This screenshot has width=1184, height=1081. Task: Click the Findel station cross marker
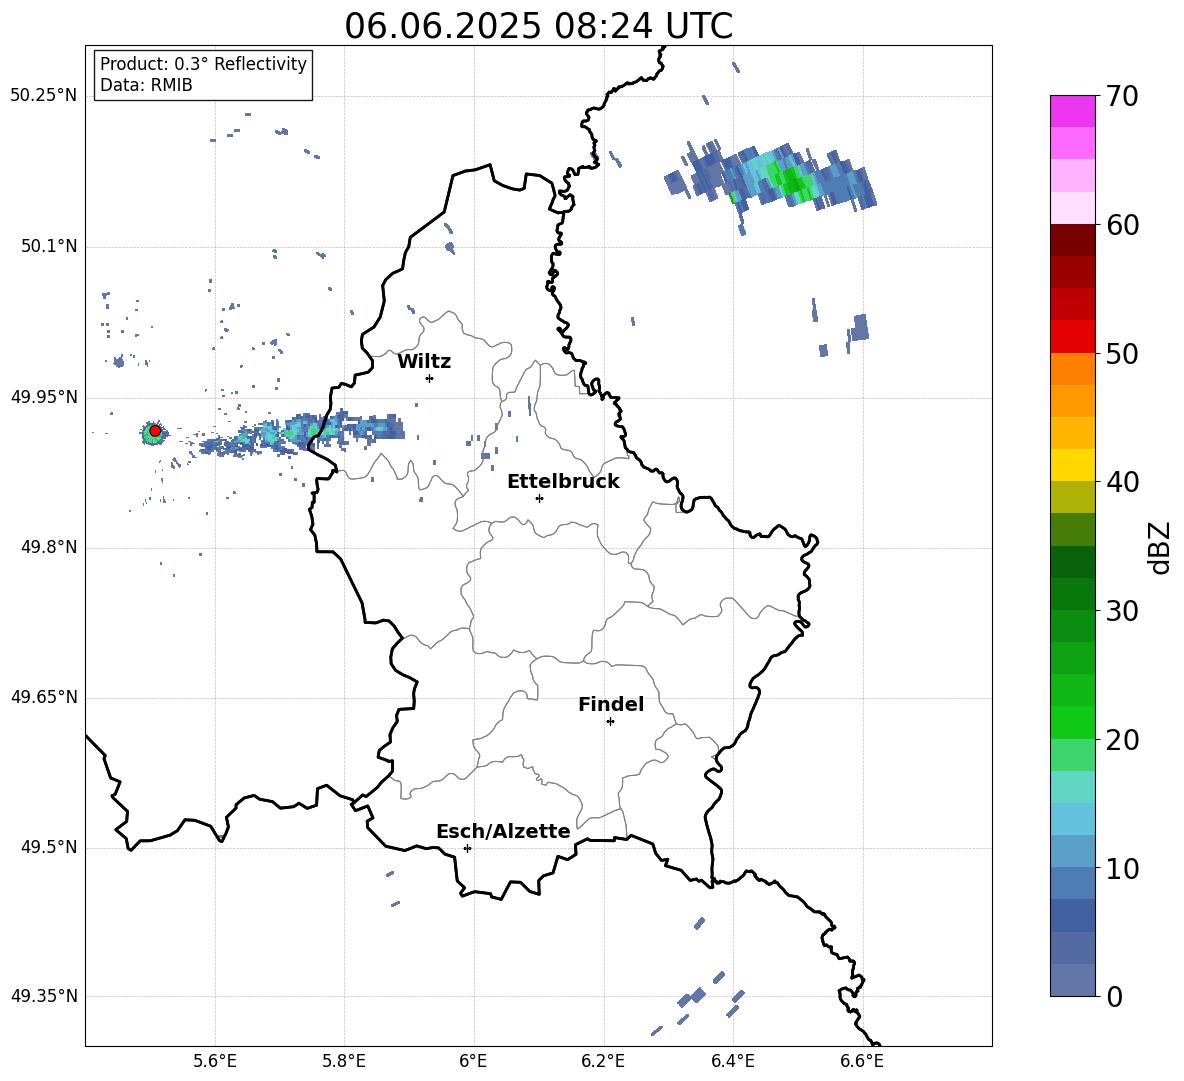(x=610, y=722)
